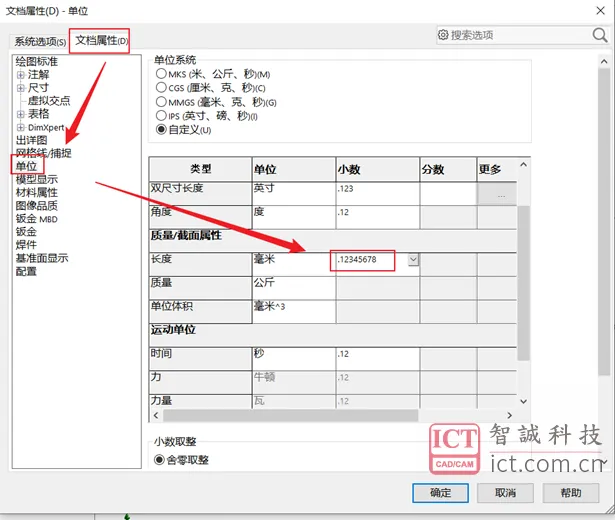Select 单位 in the tree
The image size is (615, 520).
[26, 166]
